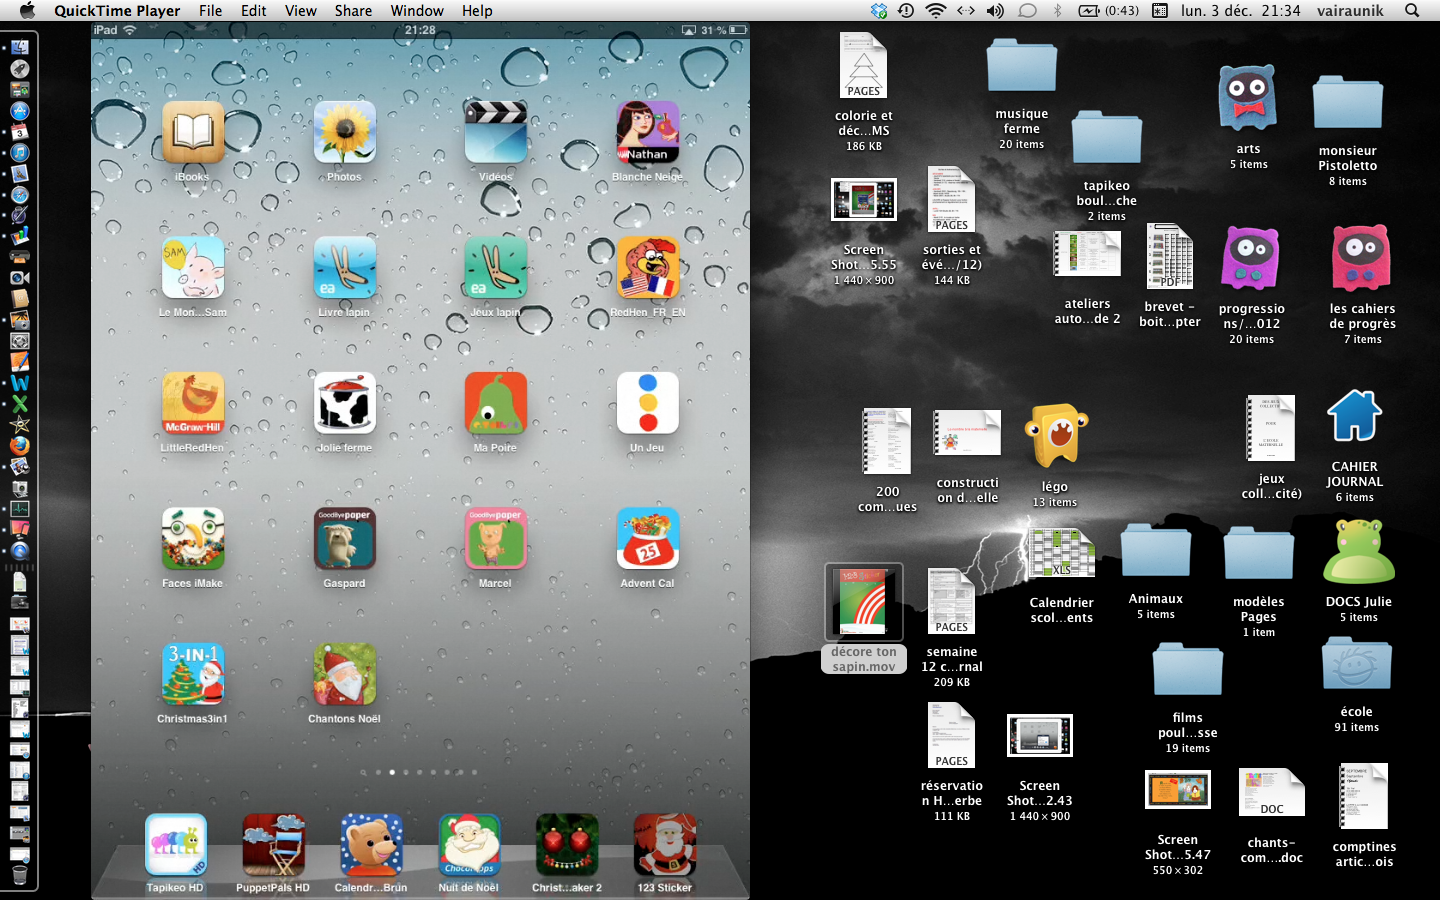Select the chants-com....doc file
Screen dimensions: 1440x900
click(x=1271, y=793)
